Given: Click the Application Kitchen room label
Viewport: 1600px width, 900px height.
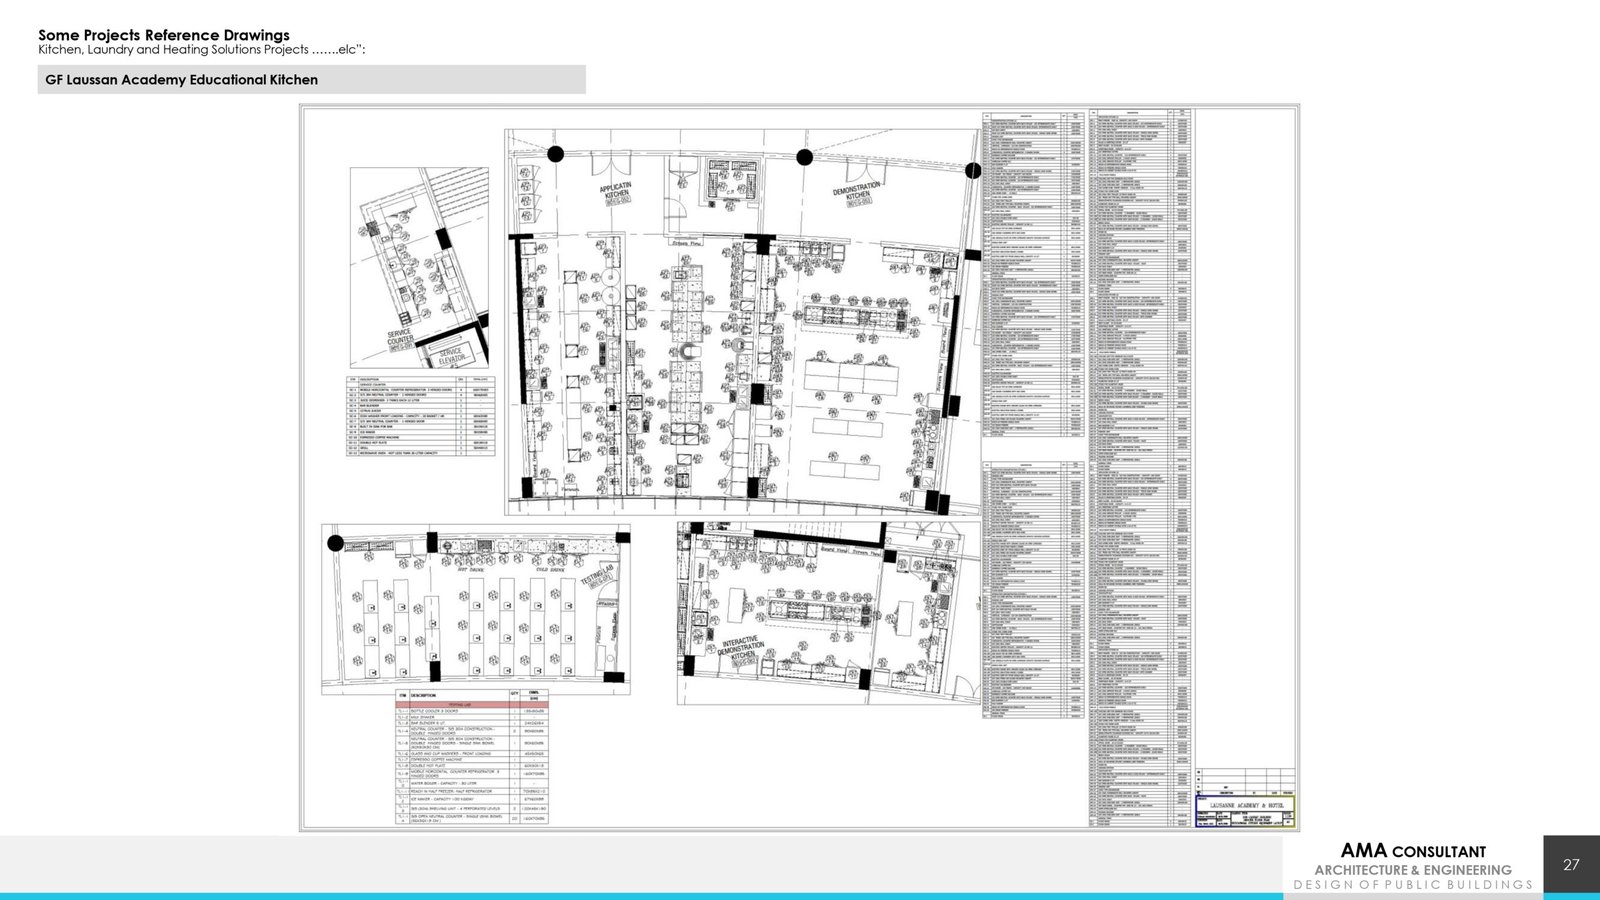Looking at the screenshot, I should click(x=616, y=193).
